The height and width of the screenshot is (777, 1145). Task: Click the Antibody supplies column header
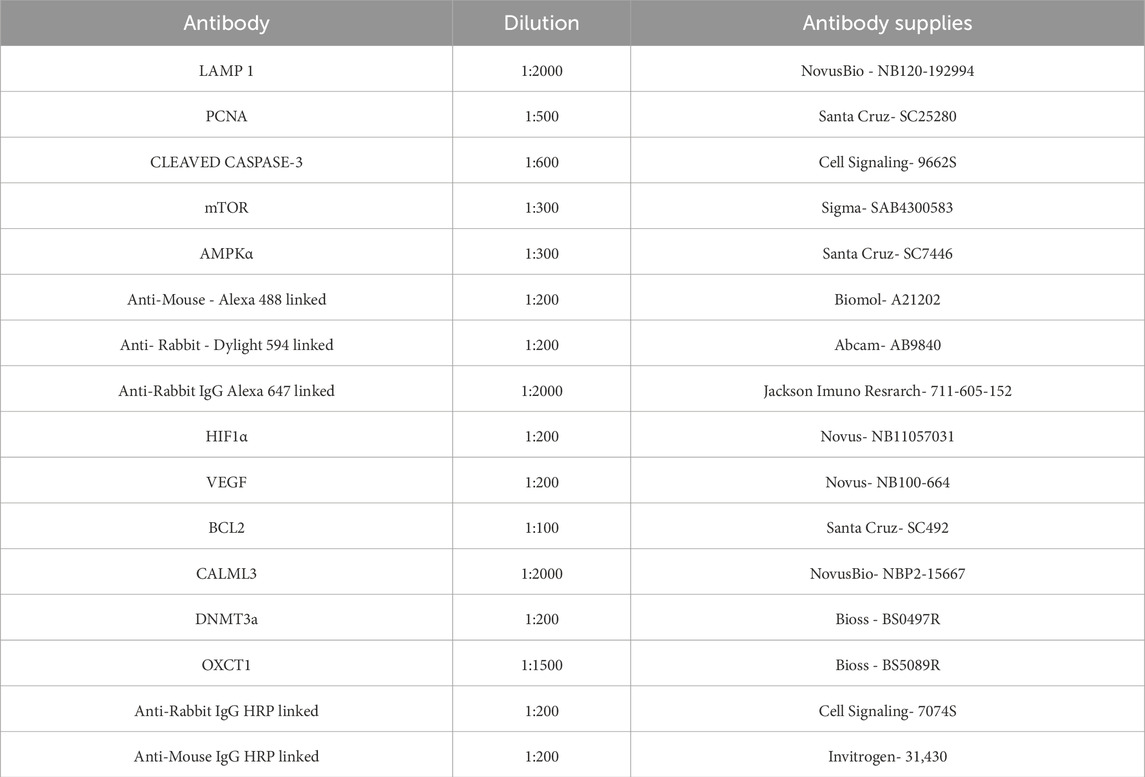tap(887, 23)
